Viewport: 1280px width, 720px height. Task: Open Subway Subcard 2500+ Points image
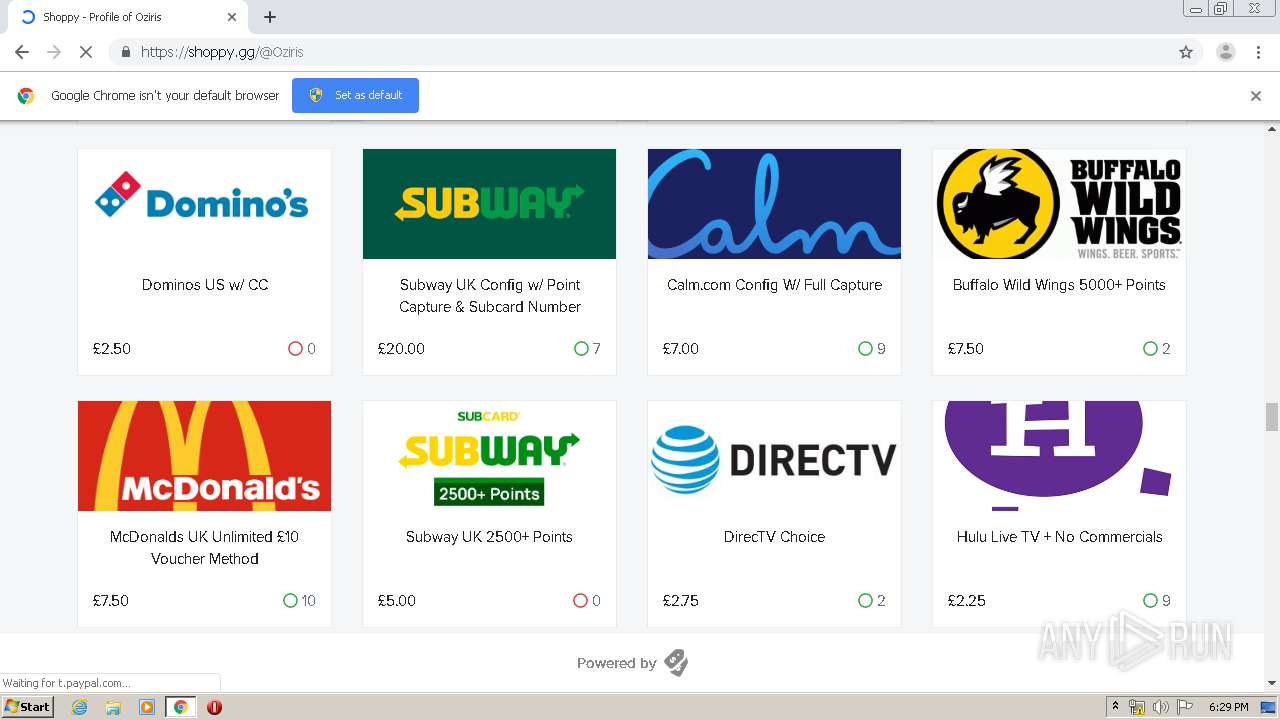click(x=489, y=456)
